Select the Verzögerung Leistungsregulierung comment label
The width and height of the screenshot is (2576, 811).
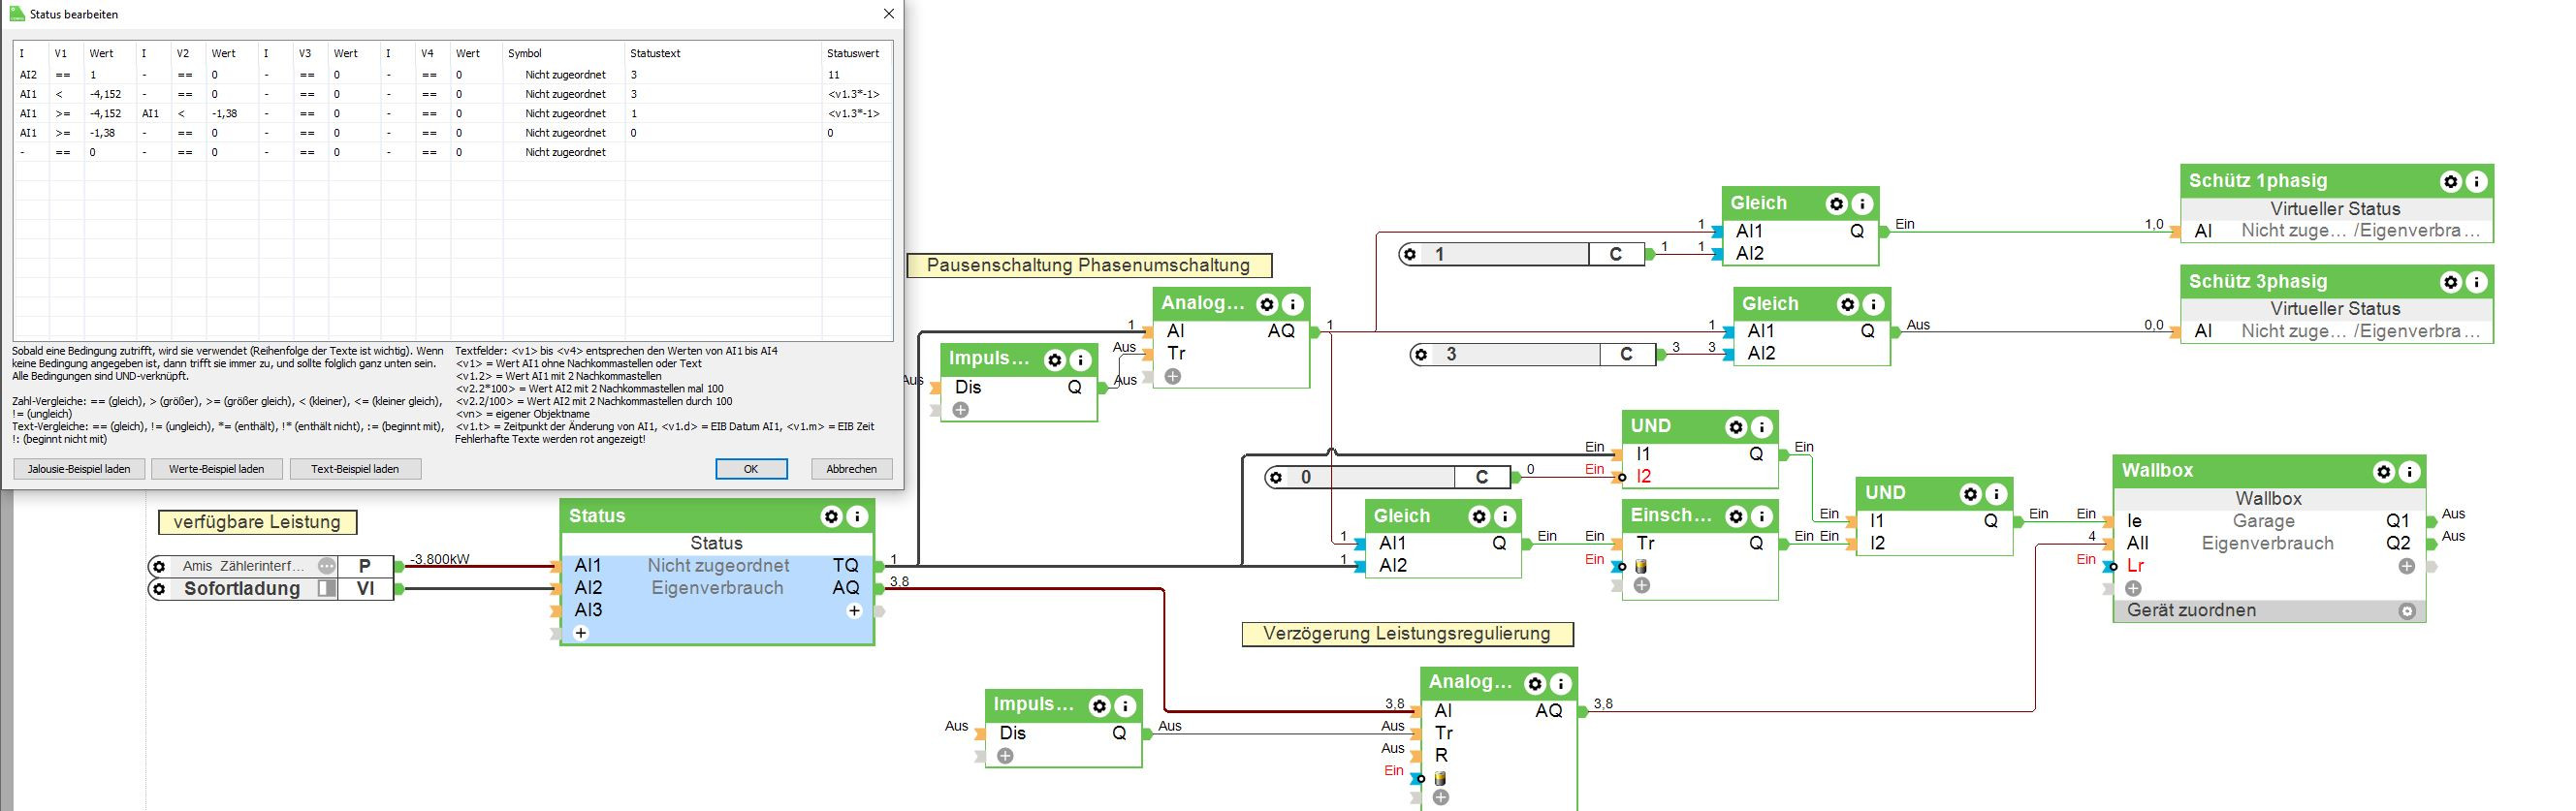click(x=1407, y=634)
